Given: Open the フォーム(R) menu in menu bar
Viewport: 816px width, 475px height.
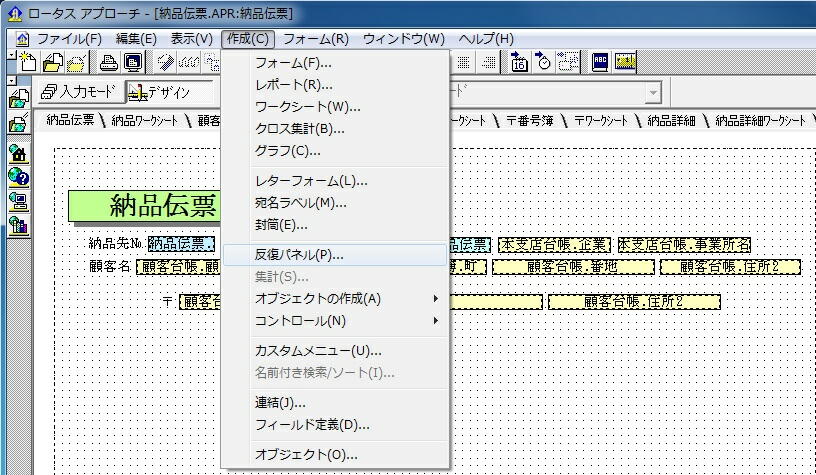Looking at the screenshot, I should pyautogui.click(x=316, y=39).
